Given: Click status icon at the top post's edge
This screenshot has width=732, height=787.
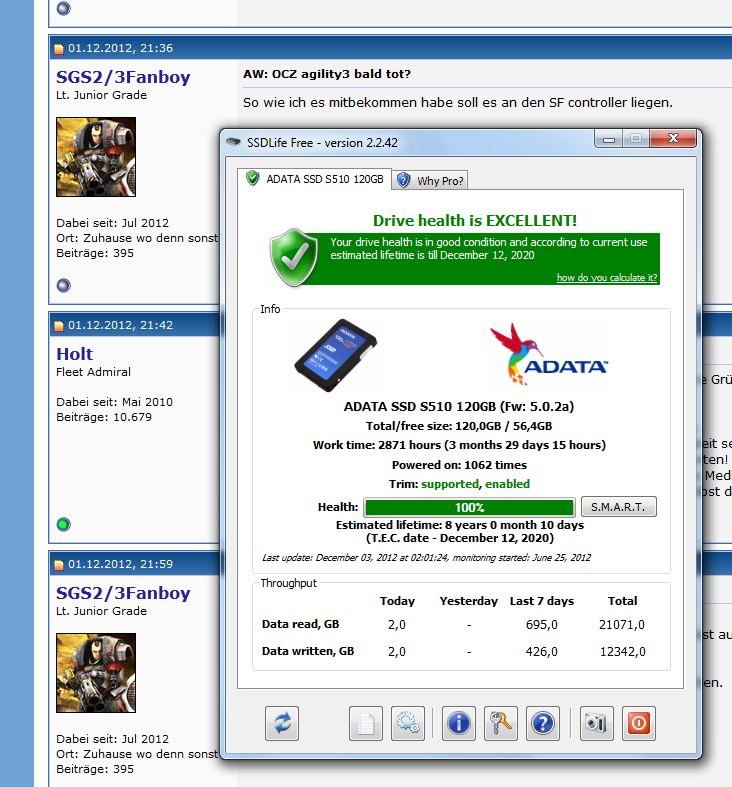Looking at the screenshot, I should 63,8.
